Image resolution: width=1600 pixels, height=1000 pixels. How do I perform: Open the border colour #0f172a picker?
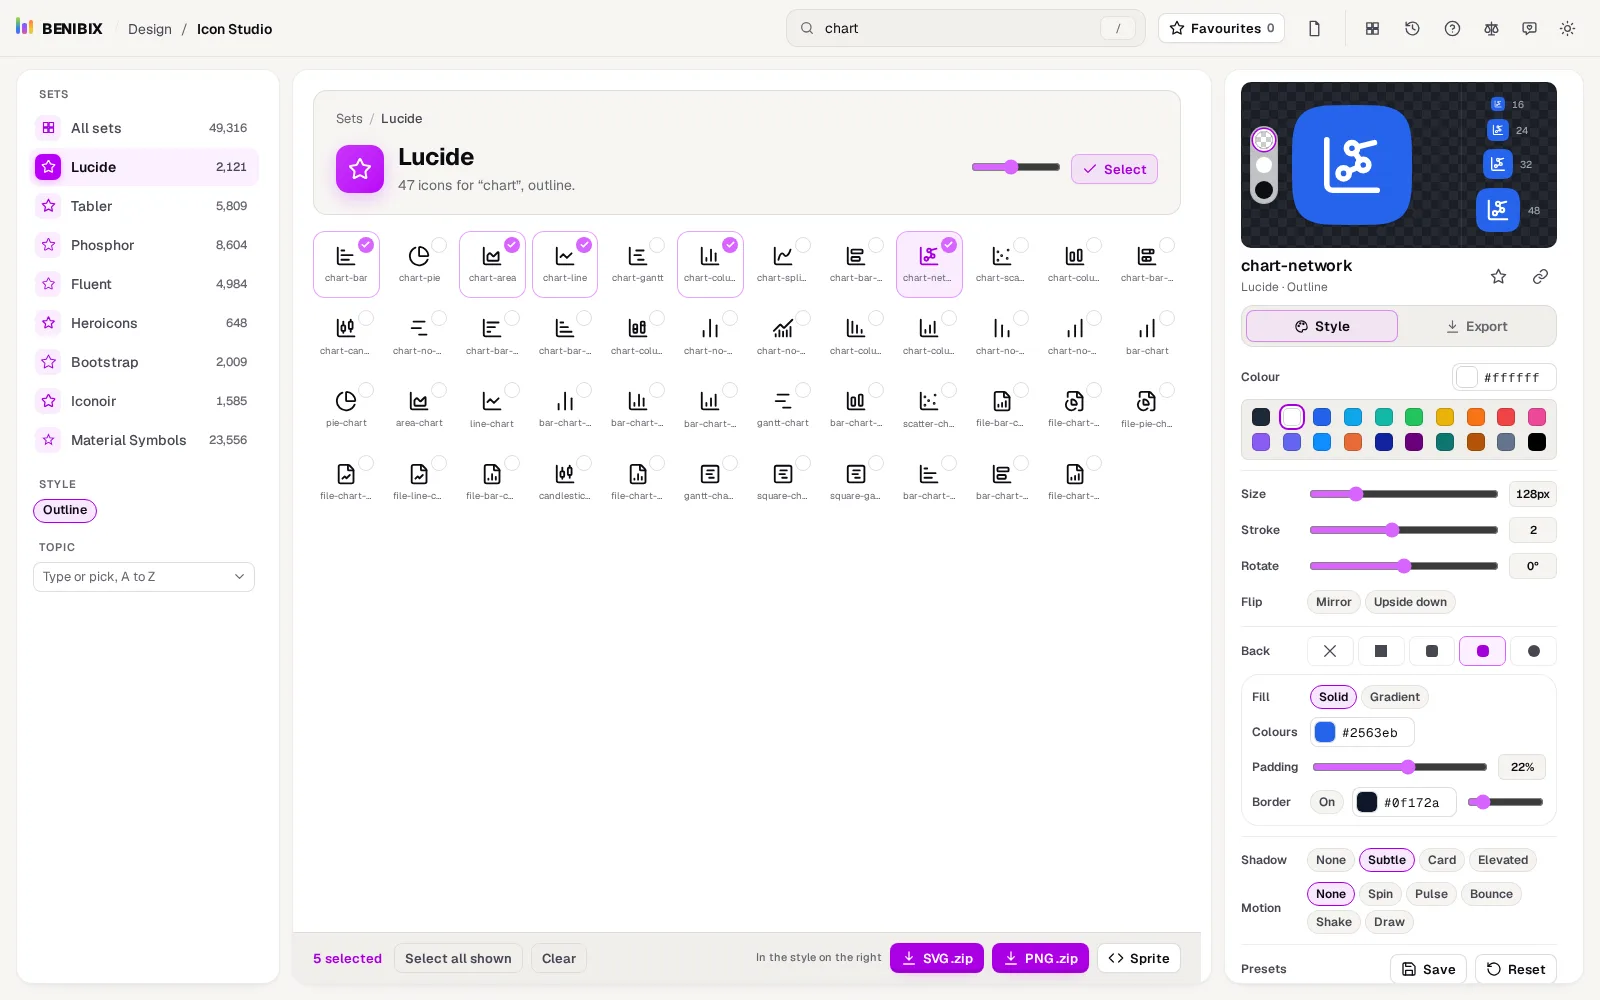(x=1404, y=802)
